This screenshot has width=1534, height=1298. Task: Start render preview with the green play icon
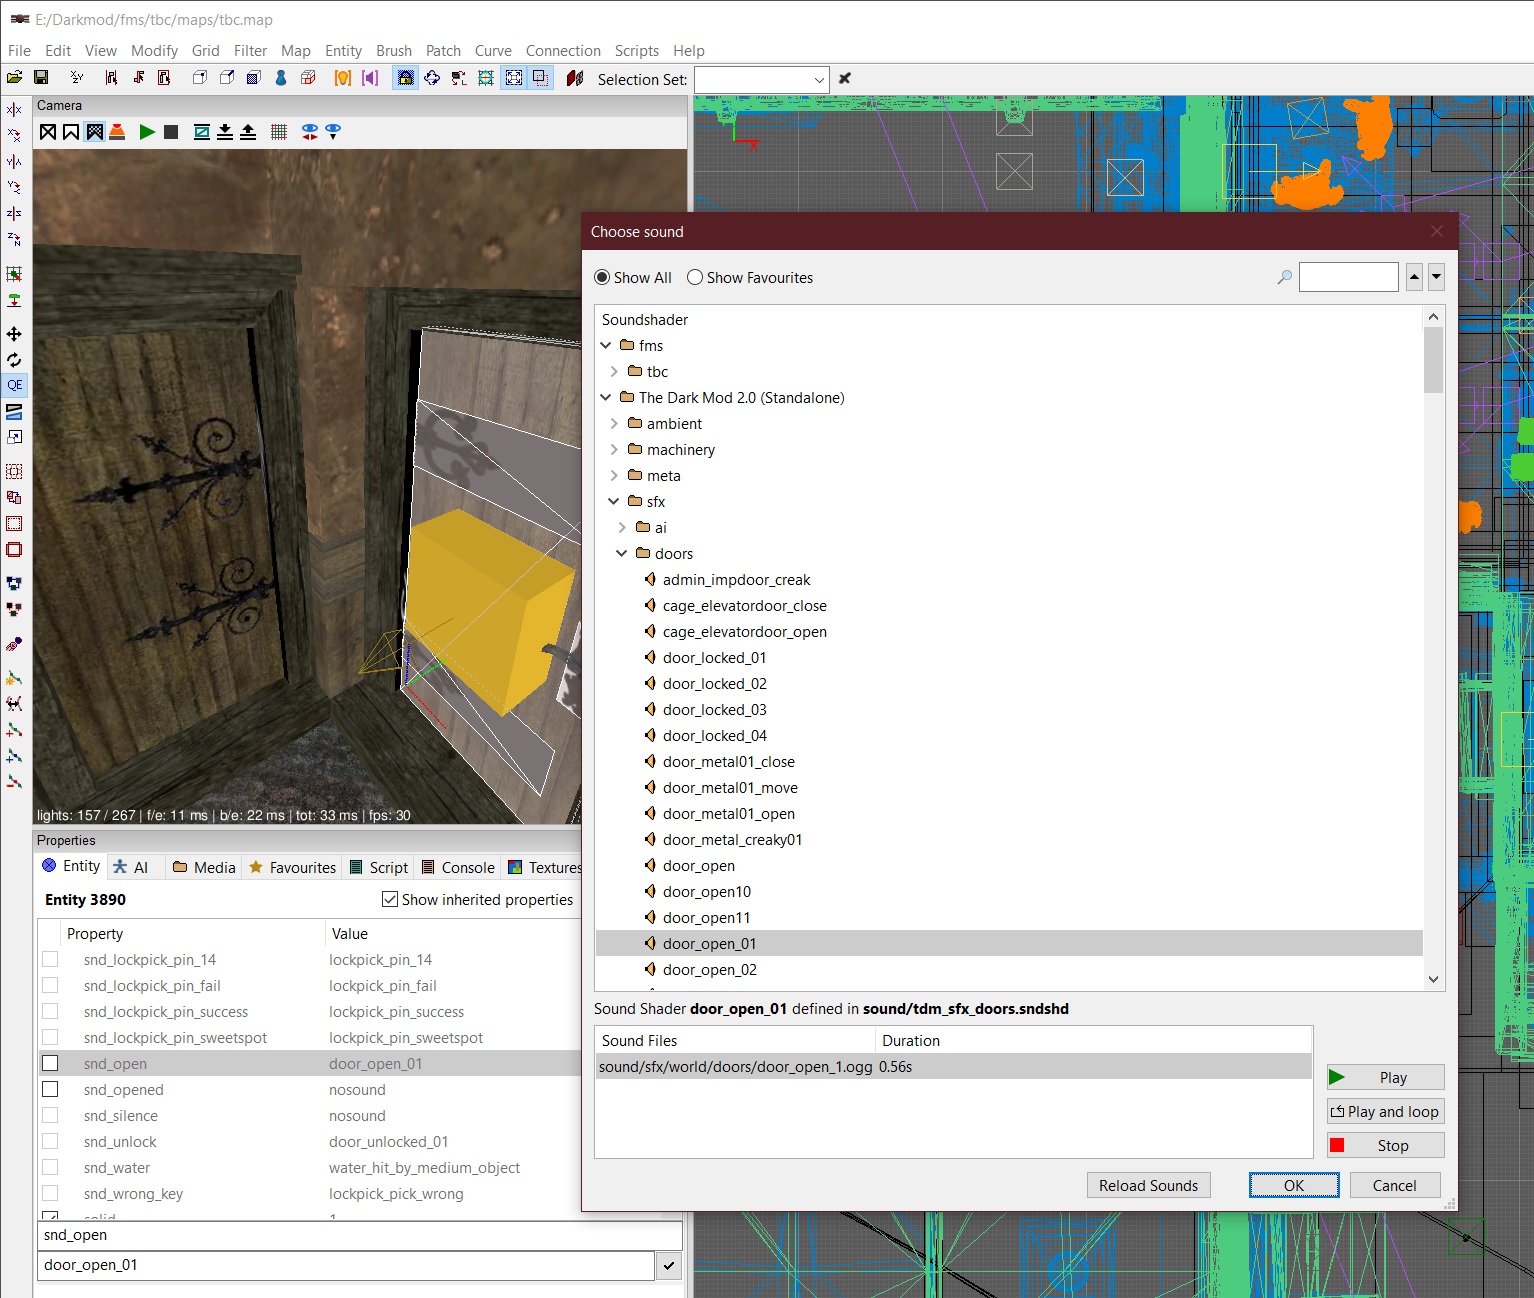coord(147,132)
